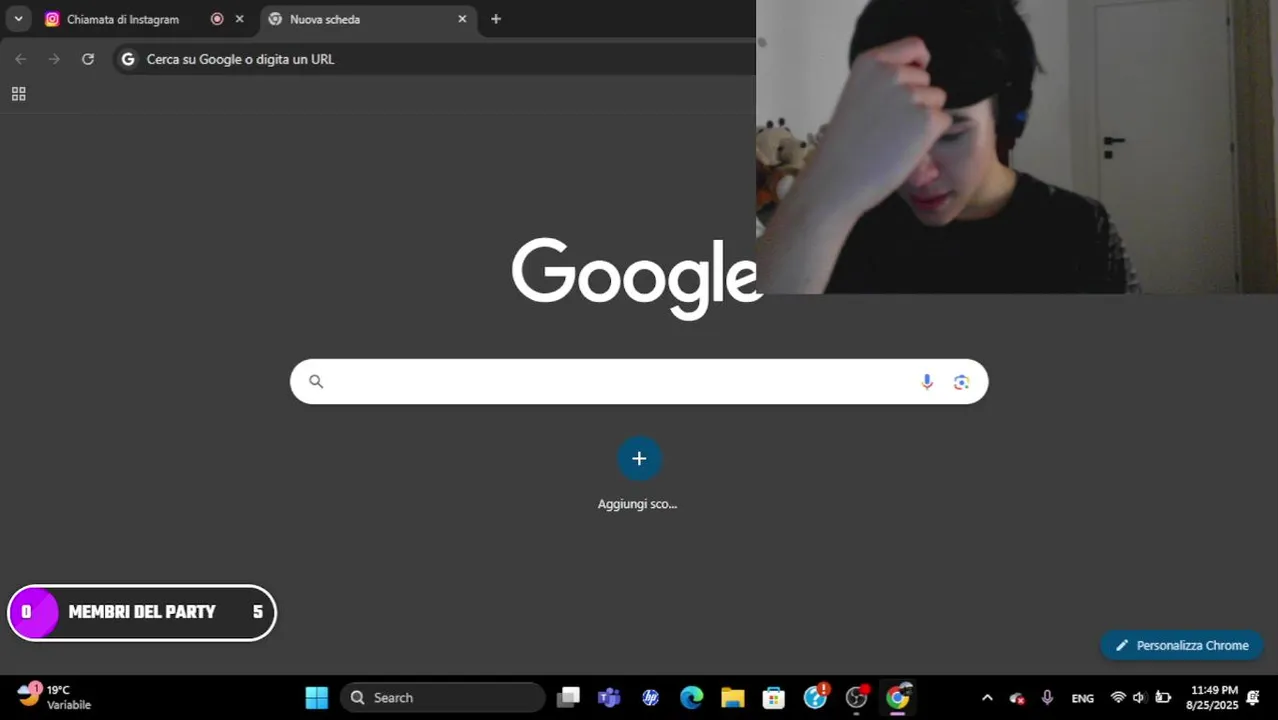1278x720 pixels.
Task: Reload the current page
Action: (88, 59)
